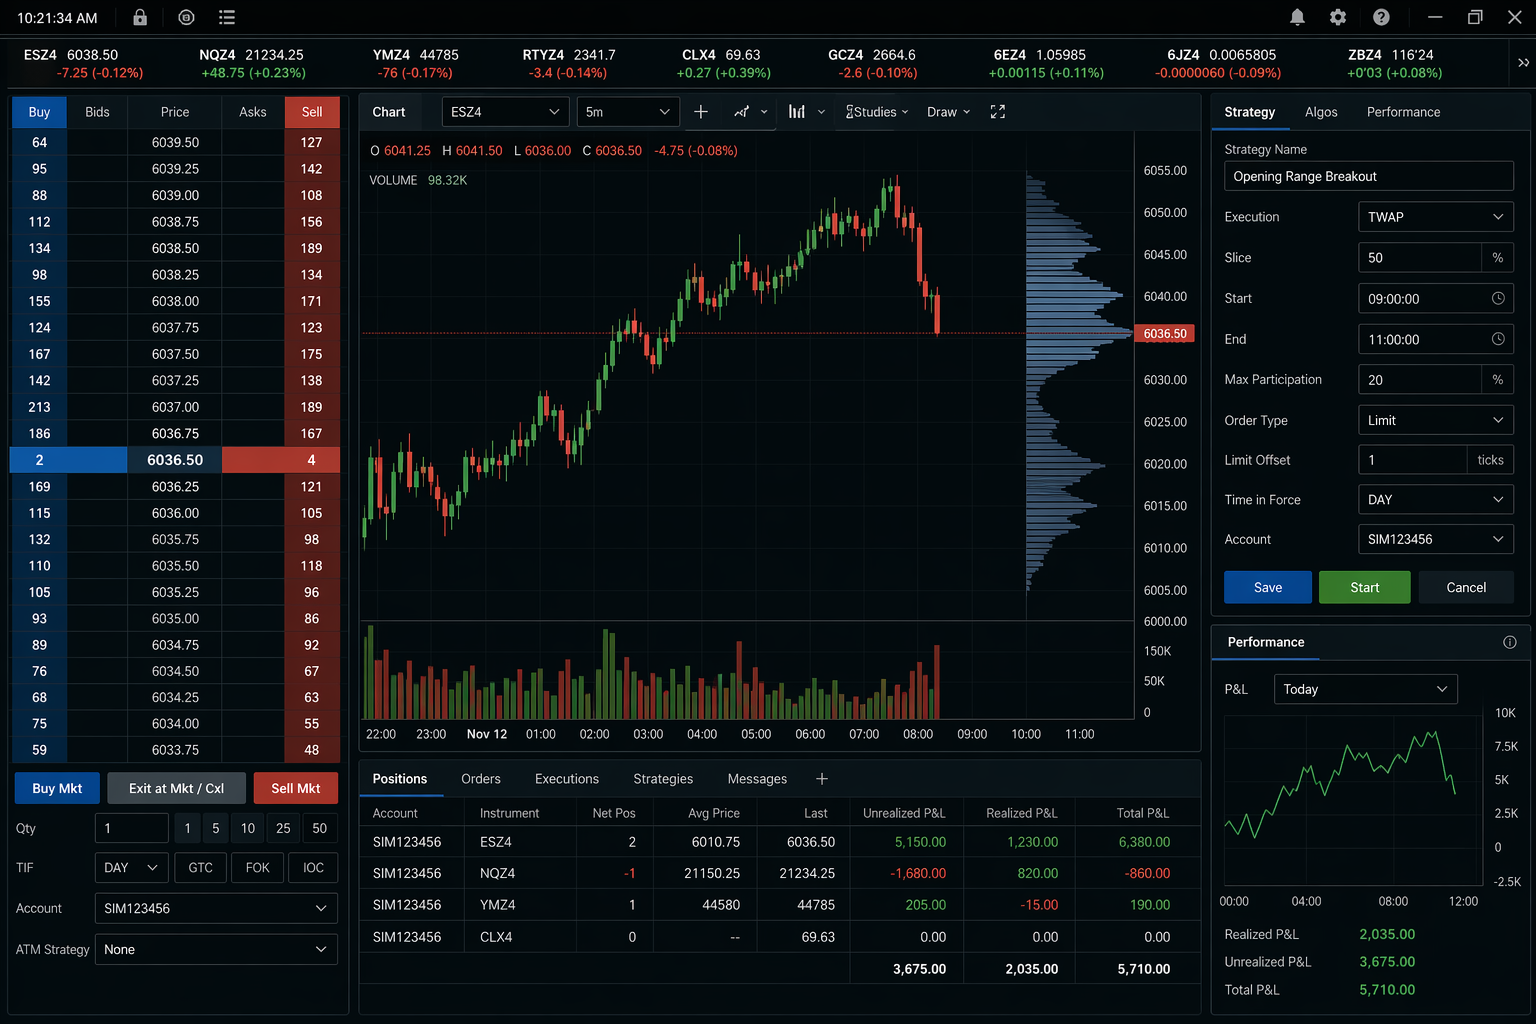Image resolution: width=1536 pixels, height=1024 pixels.
Task: Click the notifications bell icon
Action: tap(1297, 17)
